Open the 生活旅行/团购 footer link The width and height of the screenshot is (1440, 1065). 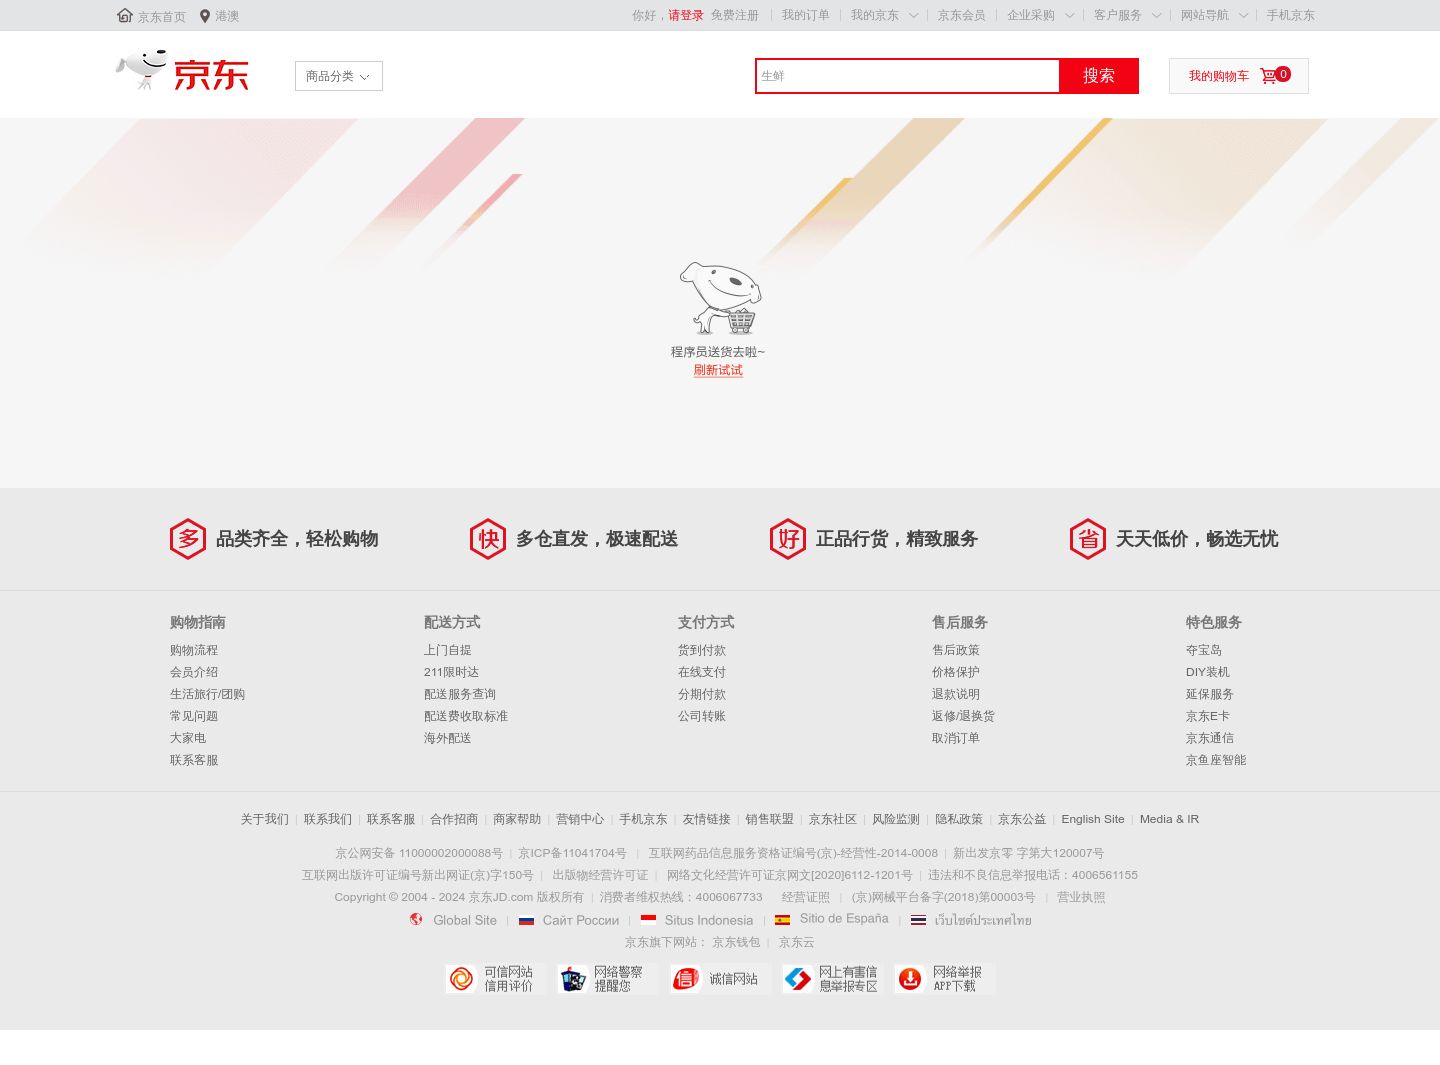click(x=207, y=694)
